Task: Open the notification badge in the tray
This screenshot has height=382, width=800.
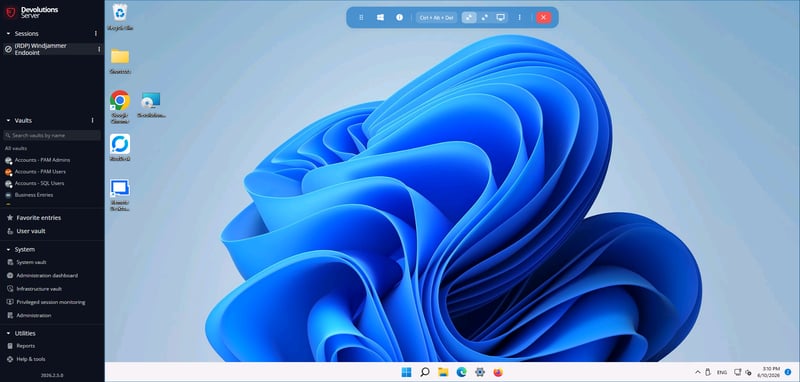Action: 788,372
